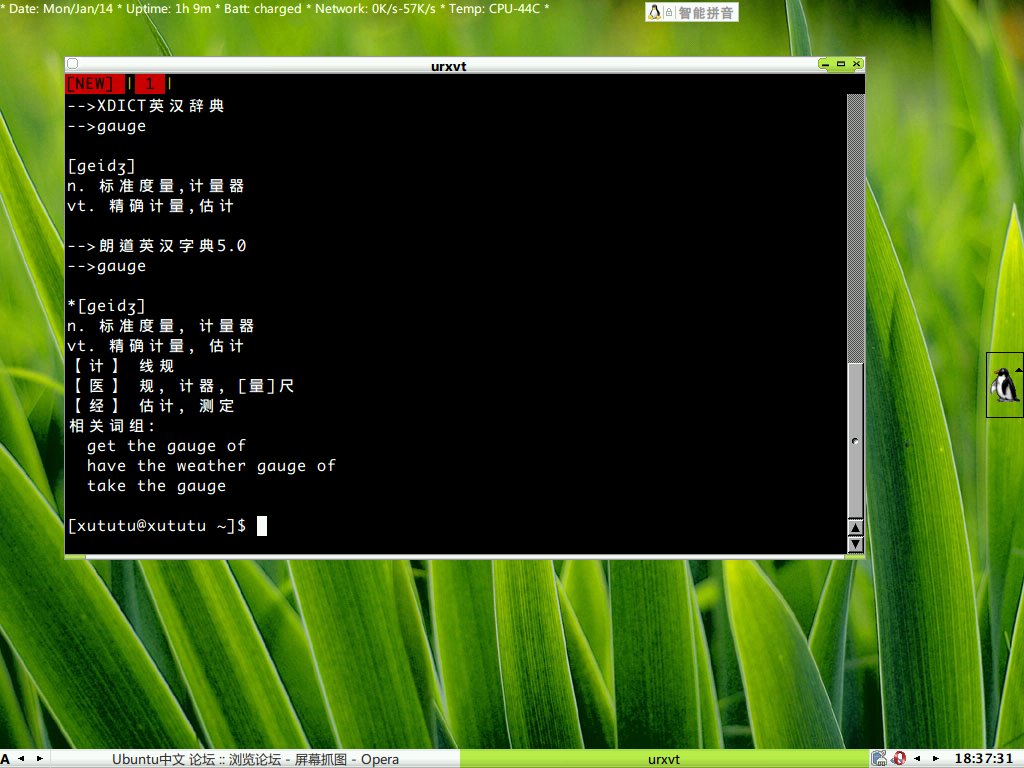
Task: Click the phrase 'have the weather gauge of'
Action: coord(212,466)
